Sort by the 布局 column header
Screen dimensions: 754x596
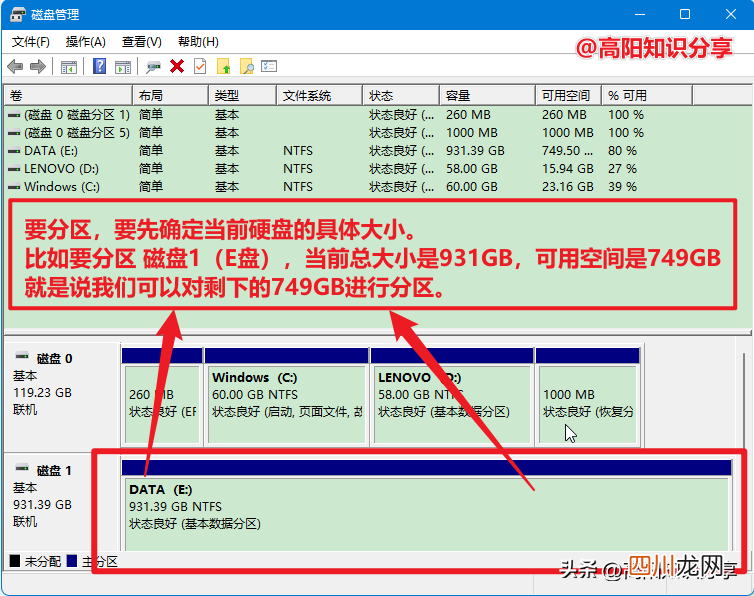pyautogui.click(x=170, y=95)
